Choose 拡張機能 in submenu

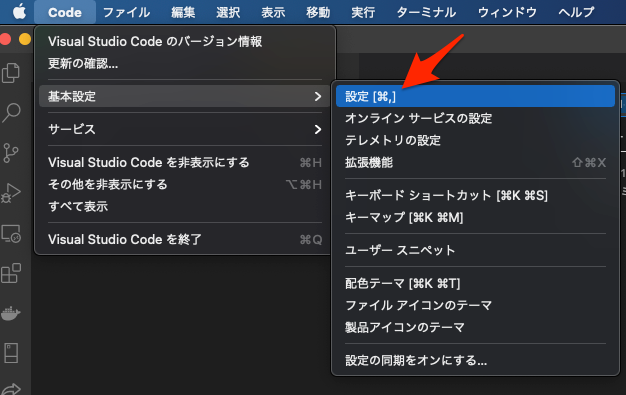(x=475, y=163)
